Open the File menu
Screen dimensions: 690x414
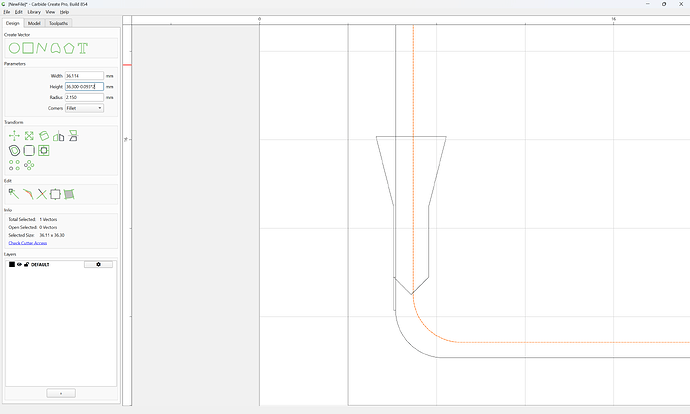pyautogui.click(x=7, y=12)
